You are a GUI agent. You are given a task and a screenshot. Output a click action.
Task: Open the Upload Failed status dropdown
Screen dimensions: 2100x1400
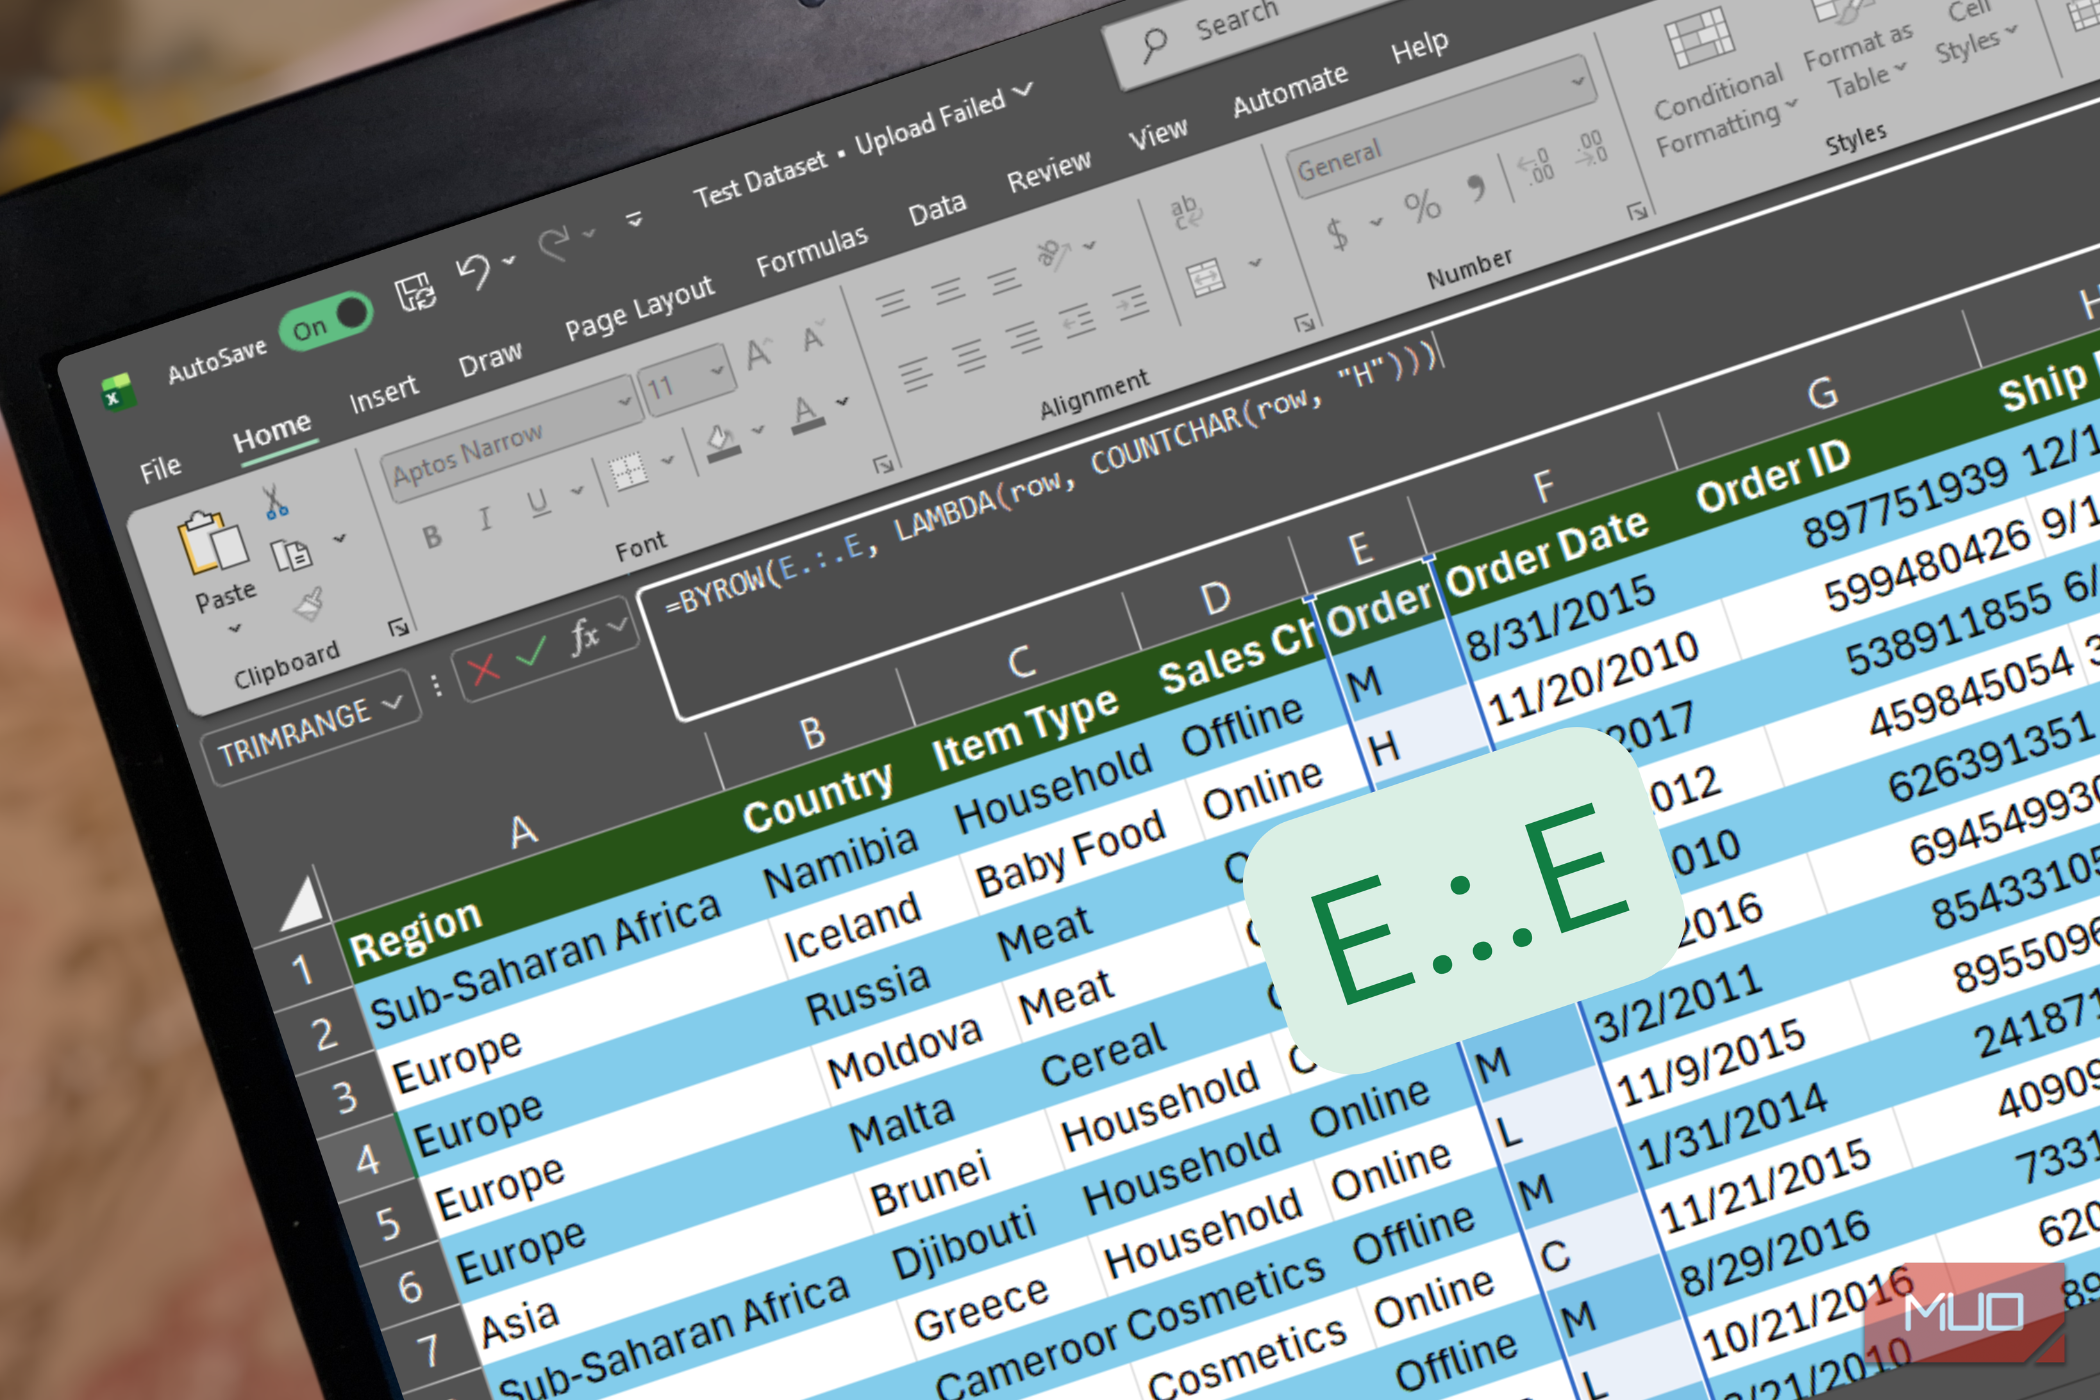click(x=1022, y=91)
